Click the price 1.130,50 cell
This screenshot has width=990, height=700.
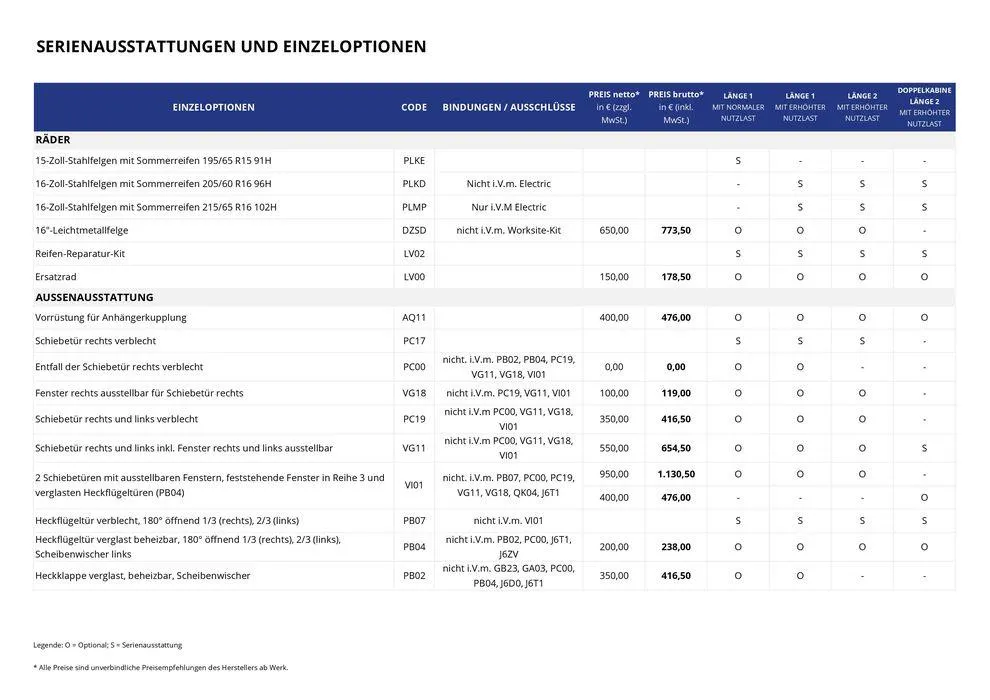(x=675, y=472)
